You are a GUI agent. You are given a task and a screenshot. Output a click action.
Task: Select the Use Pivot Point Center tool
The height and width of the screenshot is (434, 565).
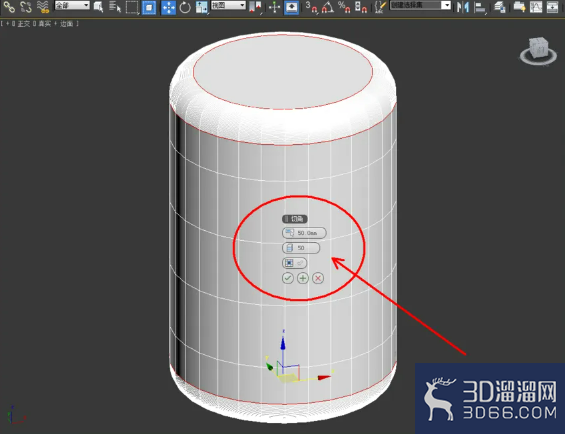point(255,7)
